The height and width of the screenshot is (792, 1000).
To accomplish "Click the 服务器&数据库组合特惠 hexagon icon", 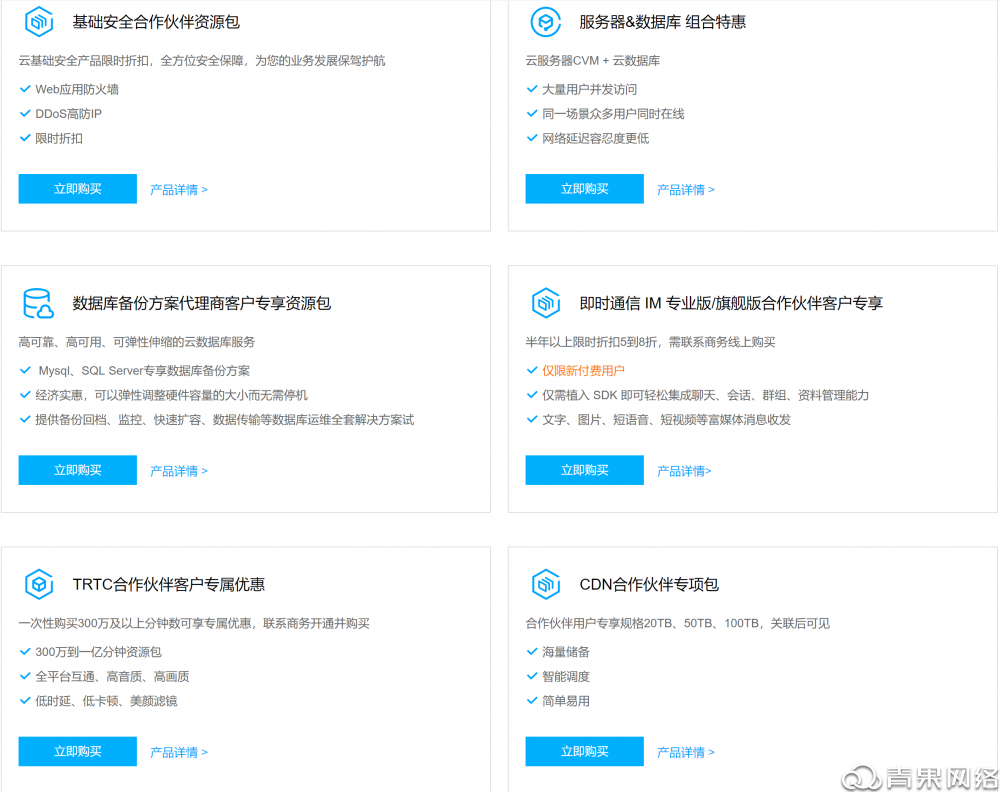I will coord(546,21).
